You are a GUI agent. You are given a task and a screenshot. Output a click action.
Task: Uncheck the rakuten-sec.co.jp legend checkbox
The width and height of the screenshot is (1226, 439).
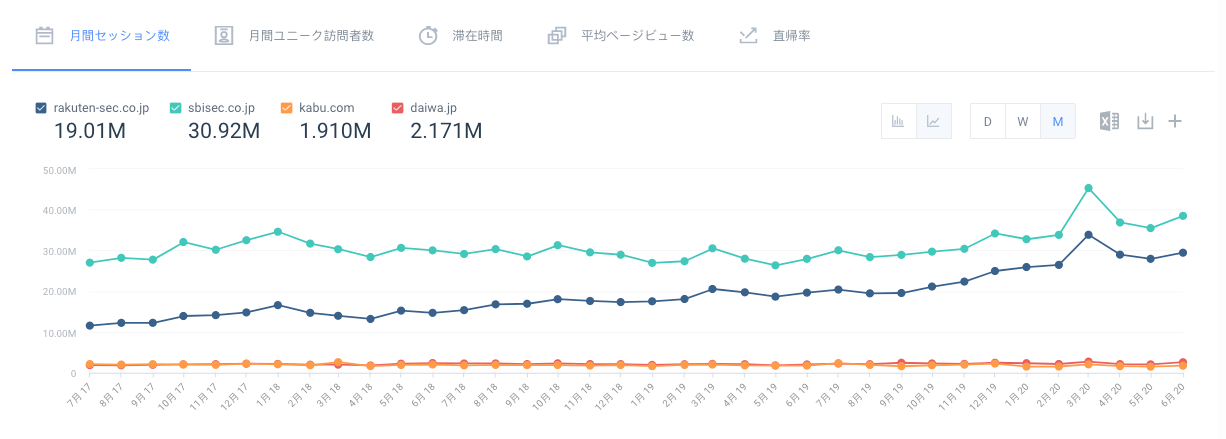tap(40, 108)
